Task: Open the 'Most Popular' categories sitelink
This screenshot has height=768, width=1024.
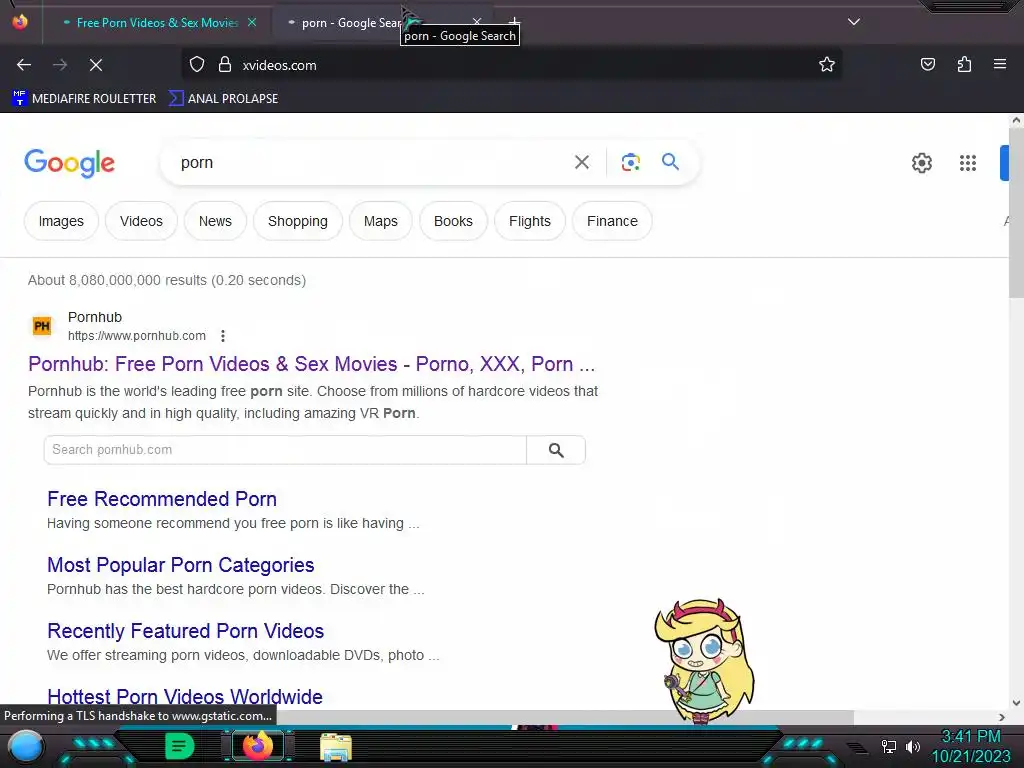Action: click(x=180, y=565)
